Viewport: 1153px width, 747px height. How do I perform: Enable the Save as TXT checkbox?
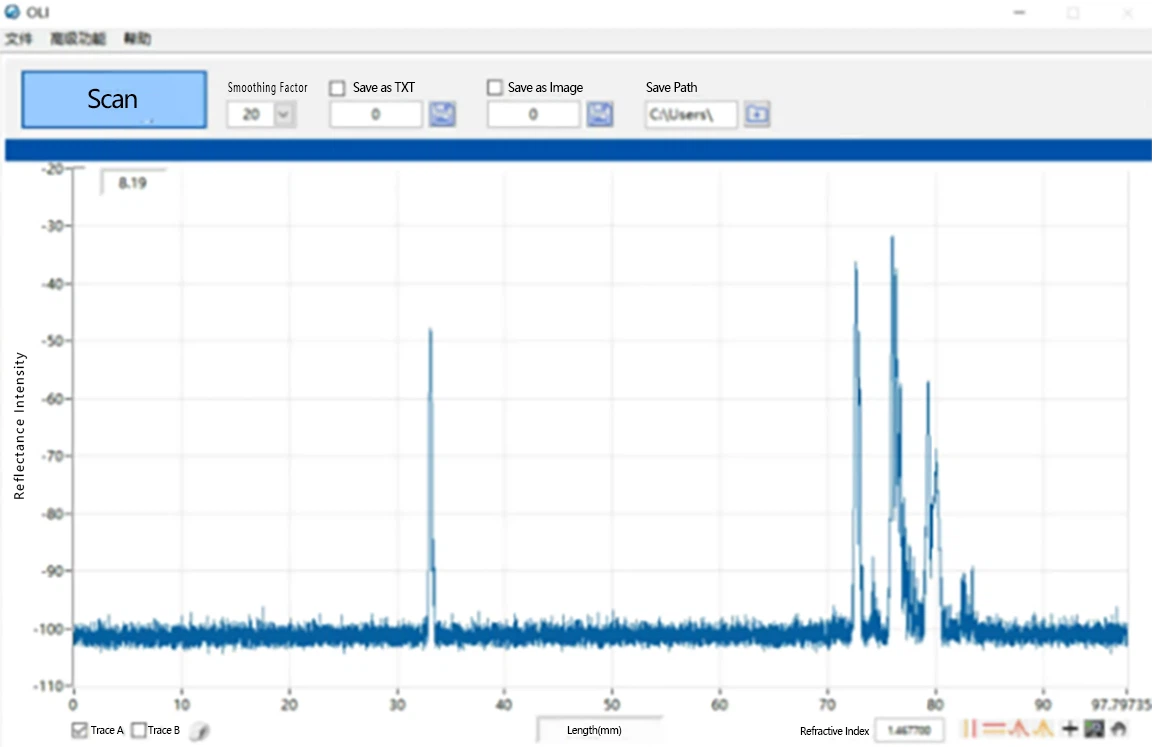pyautogui.click(x=338, y=88)
